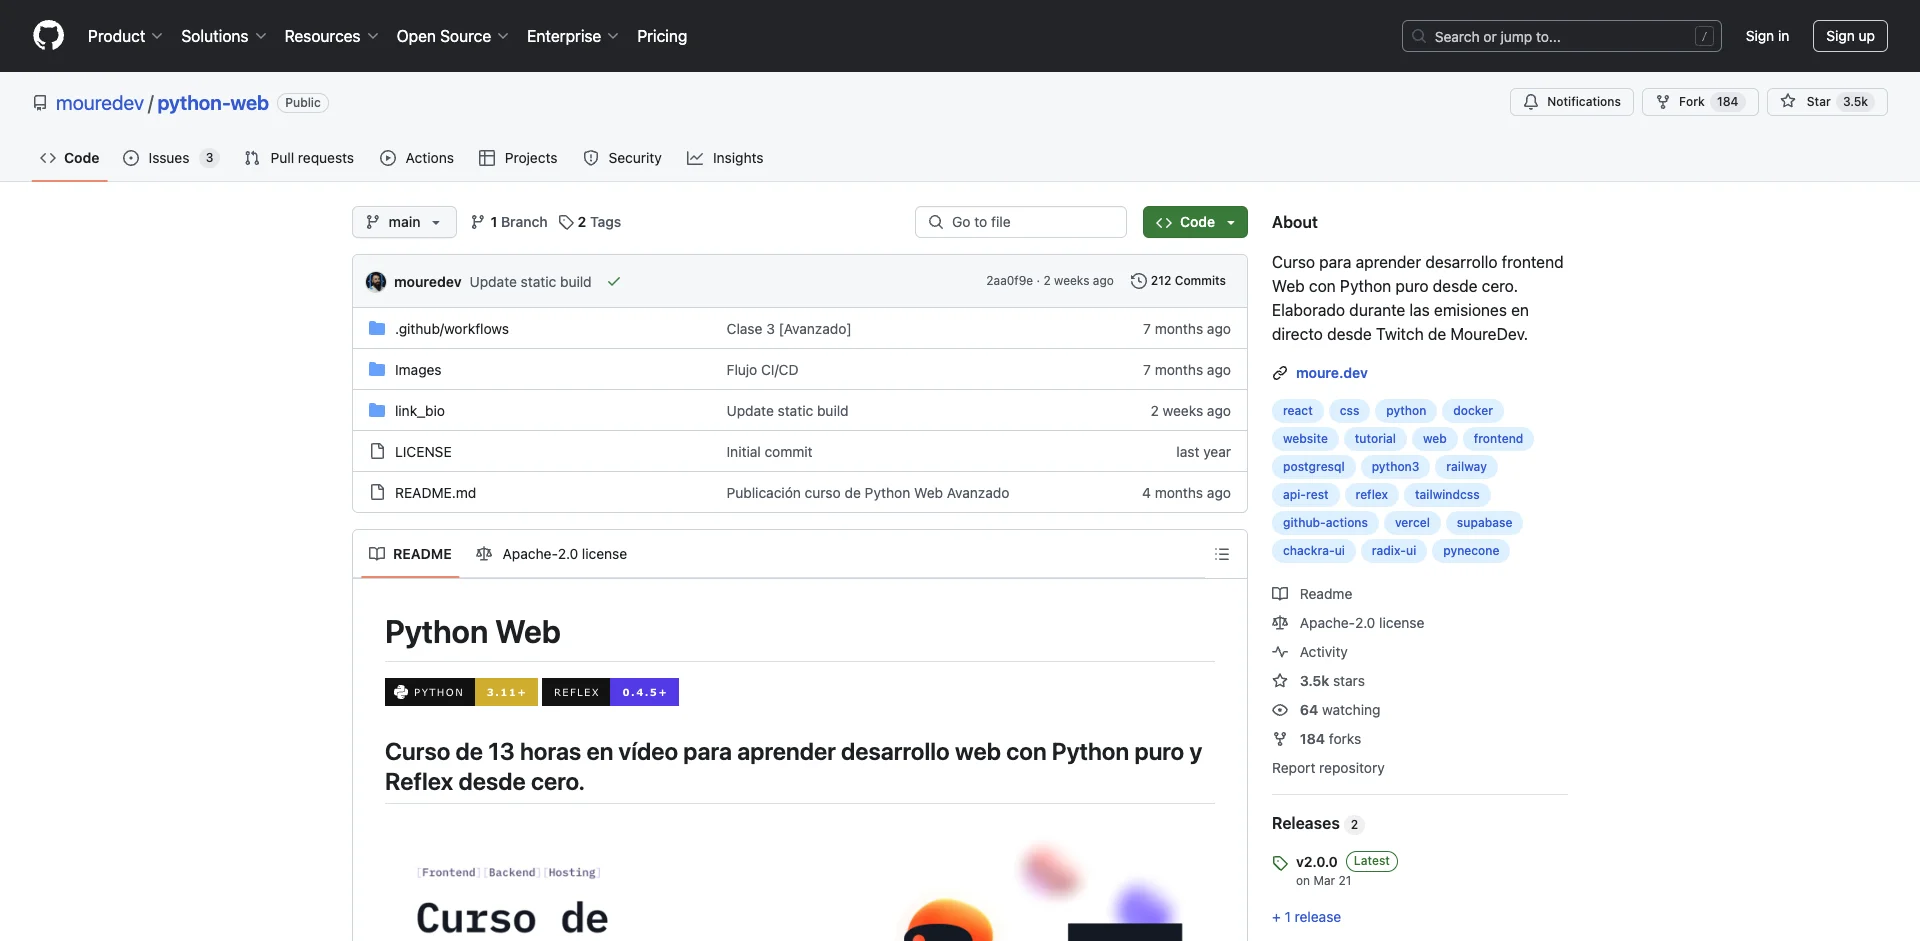Click the tag icon beside 2 Tags

566,222
